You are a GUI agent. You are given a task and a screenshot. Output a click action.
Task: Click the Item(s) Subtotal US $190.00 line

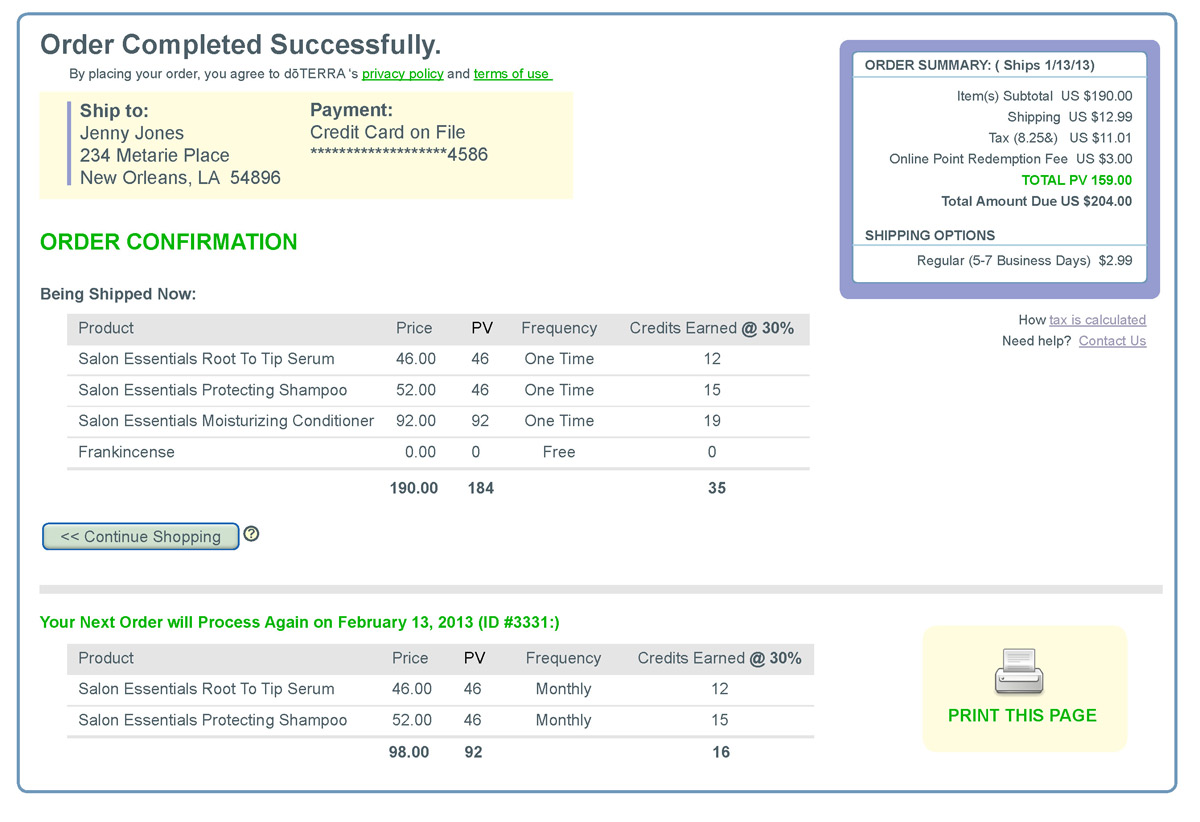click(1045, 96)
